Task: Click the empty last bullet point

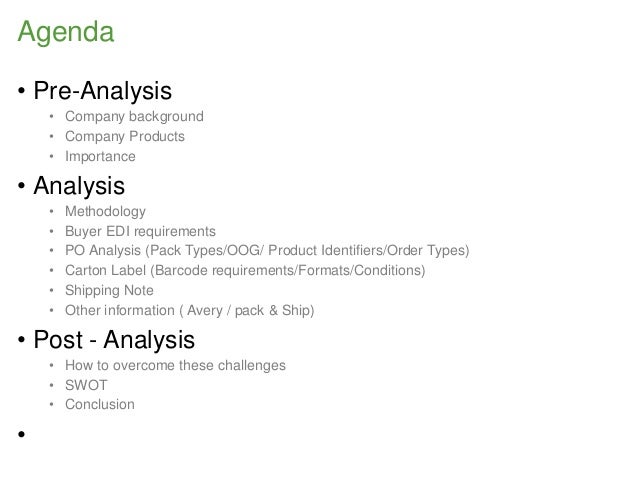Action: point(22,434)
